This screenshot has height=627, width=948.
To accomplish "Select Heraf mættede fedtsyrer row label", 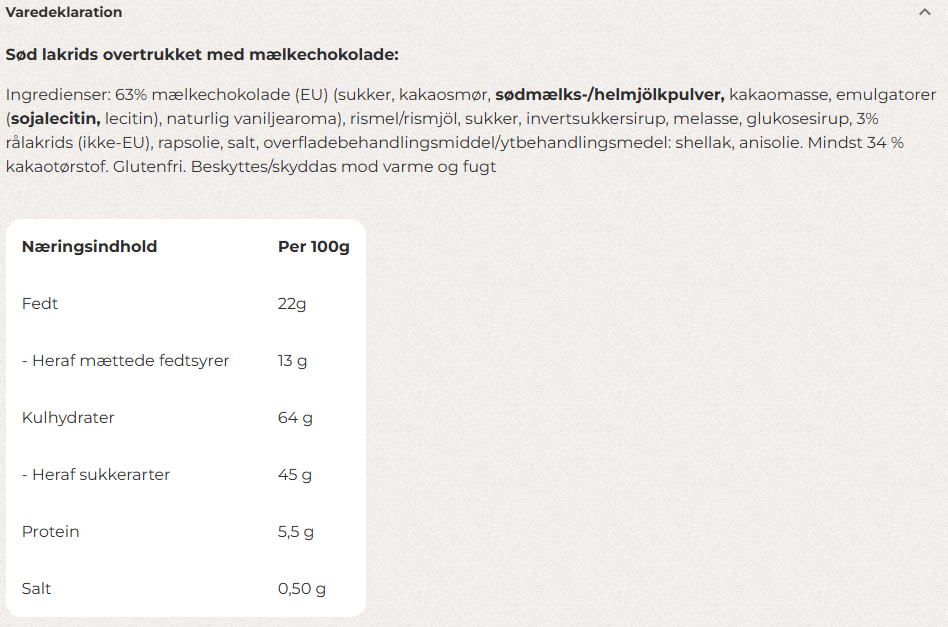I will pos(126,361).
